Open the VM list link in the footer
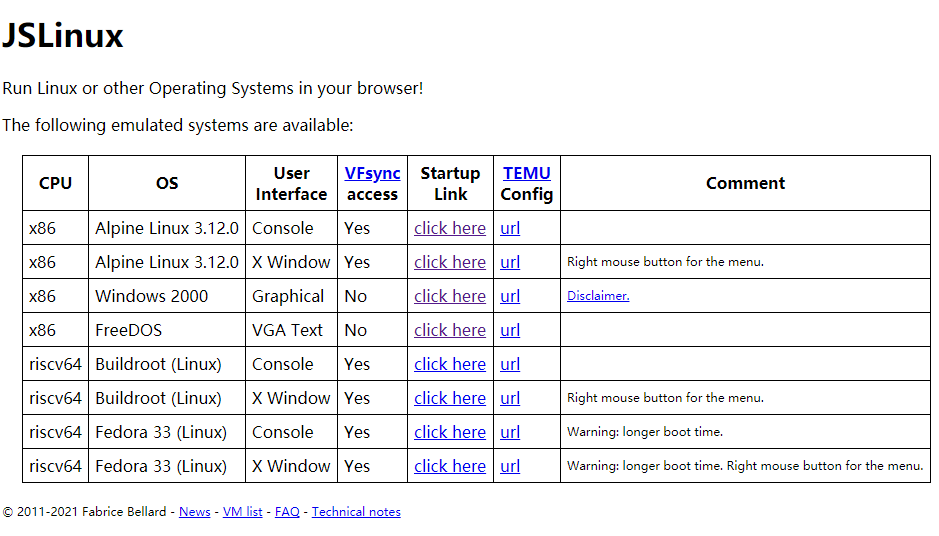This screenshot has height=536, width=939. click(x=243, y=512)
